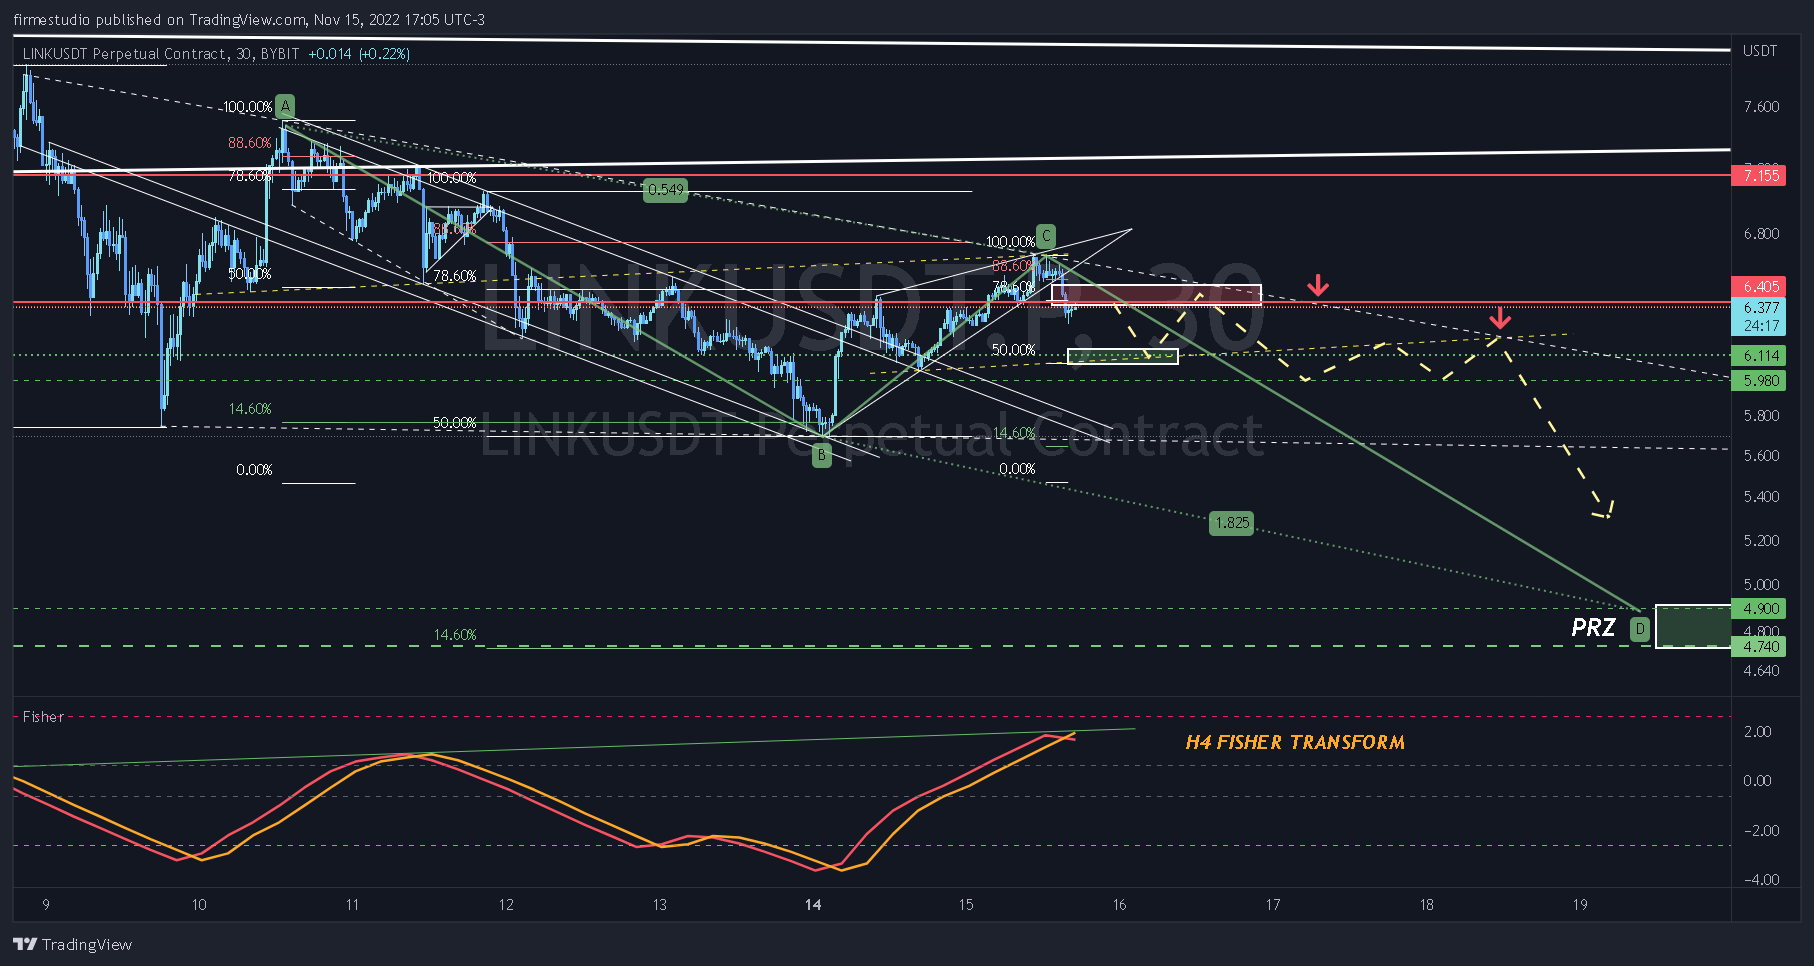1814x966 pixels.
Task: Click the PRZ text annotation
Action: tap(1593, 628)
